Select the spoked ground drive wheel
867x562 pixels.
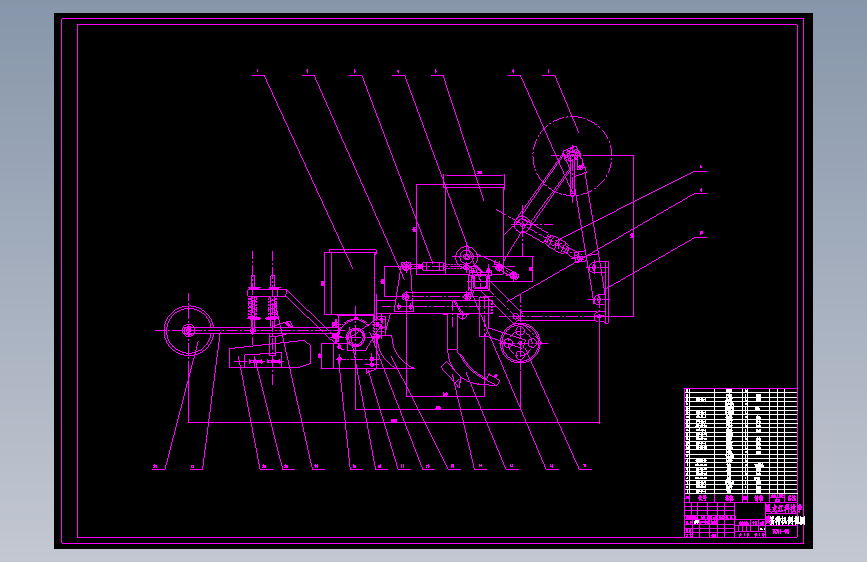[x=519, y=344]
